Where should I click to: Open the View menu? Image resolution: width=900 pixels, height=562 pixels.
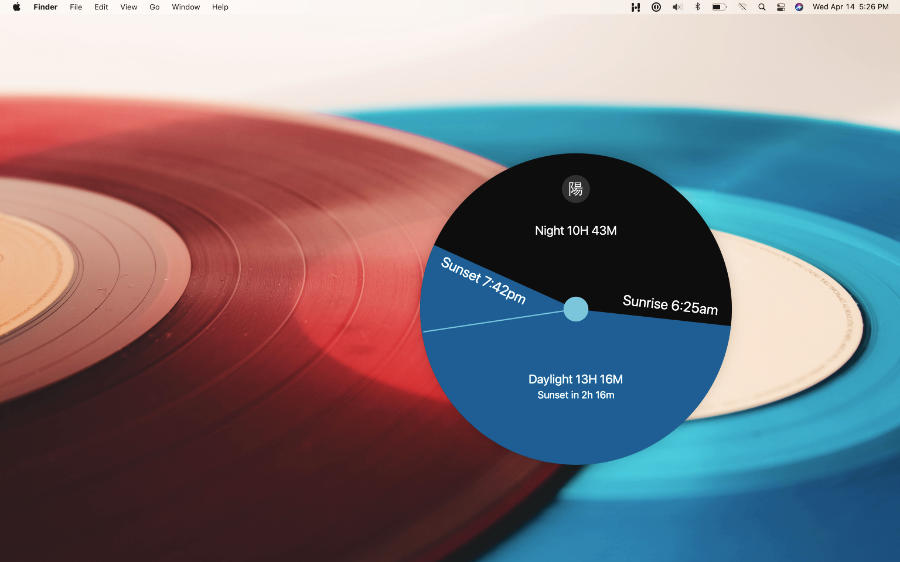coord(129,7)
